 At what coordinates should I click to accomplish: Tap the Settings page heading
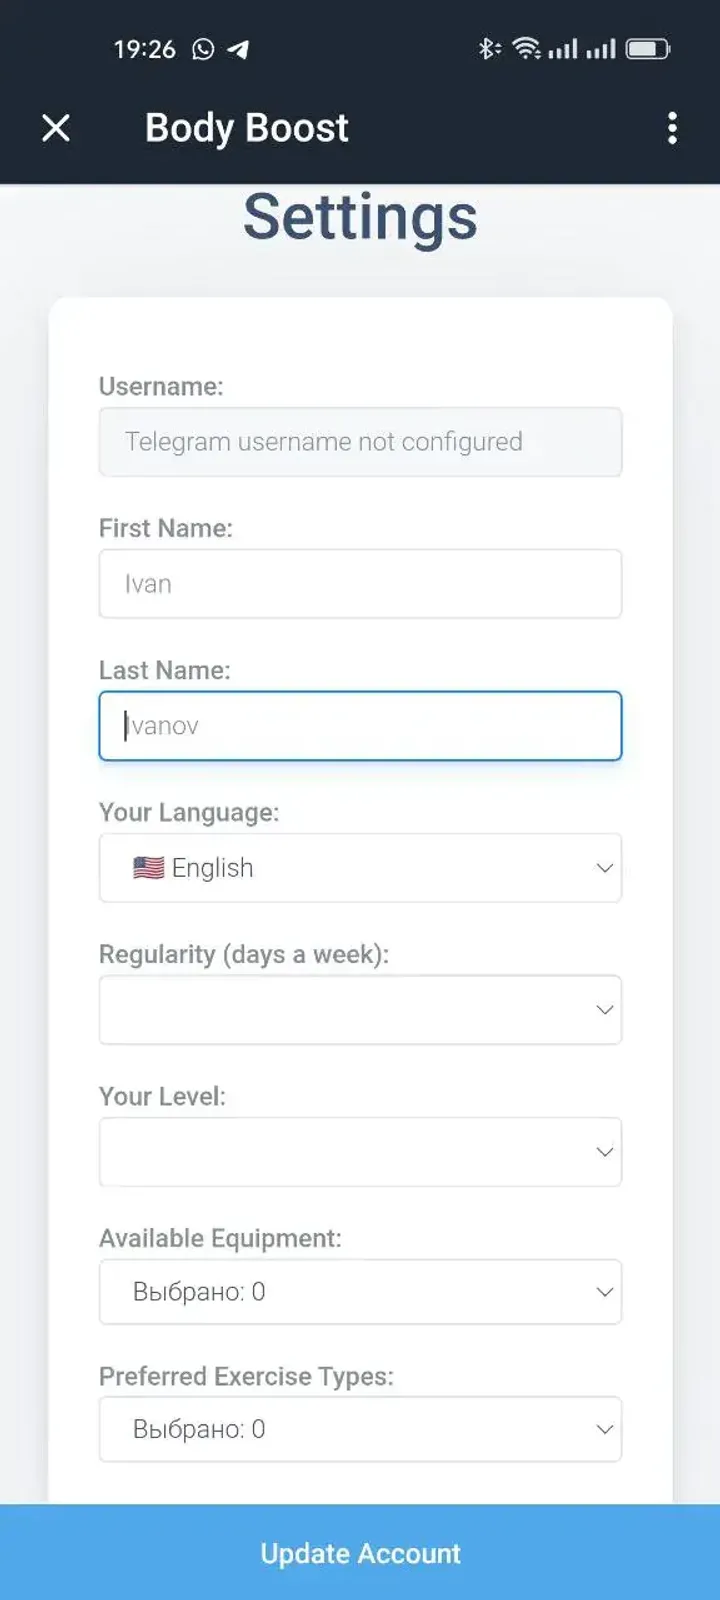pos(360,217)
